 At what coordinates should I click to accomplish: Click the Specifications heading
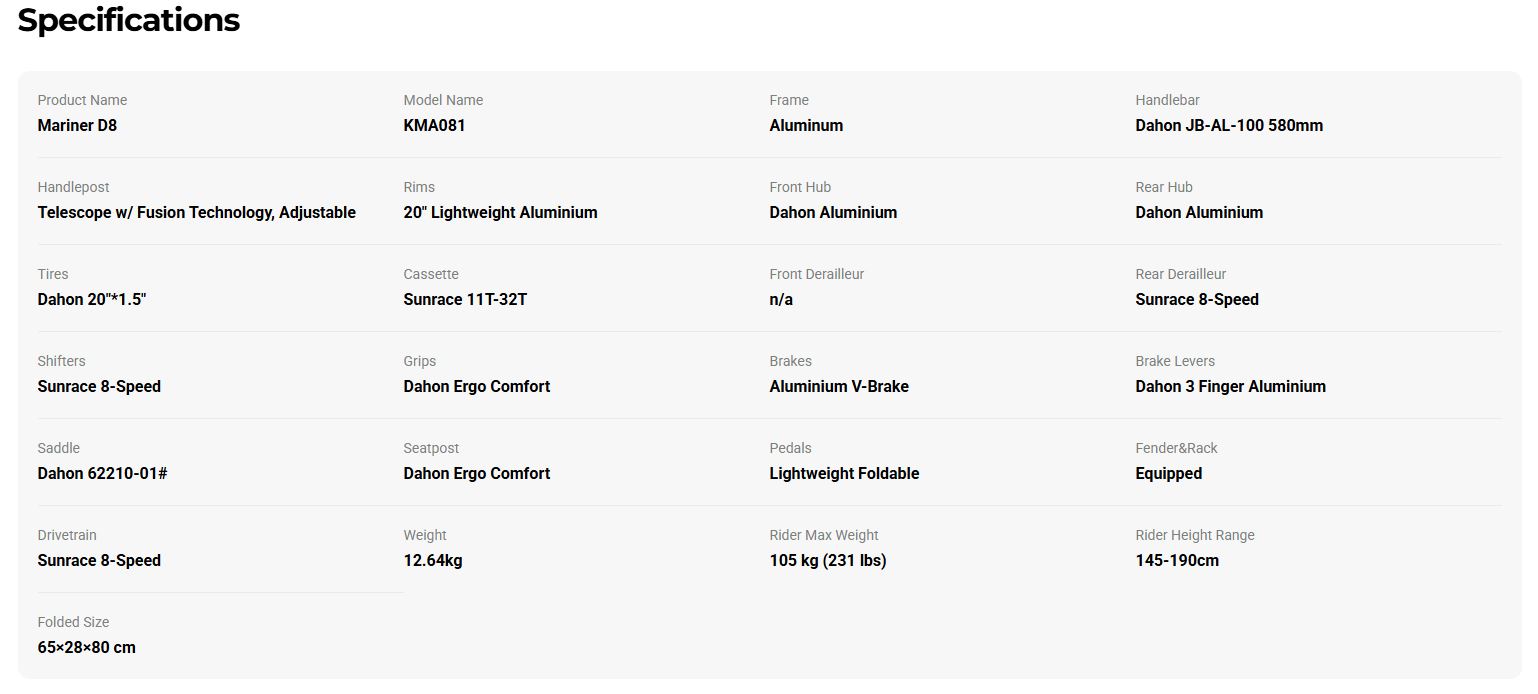pyautogui.click(x=129, y=20)
